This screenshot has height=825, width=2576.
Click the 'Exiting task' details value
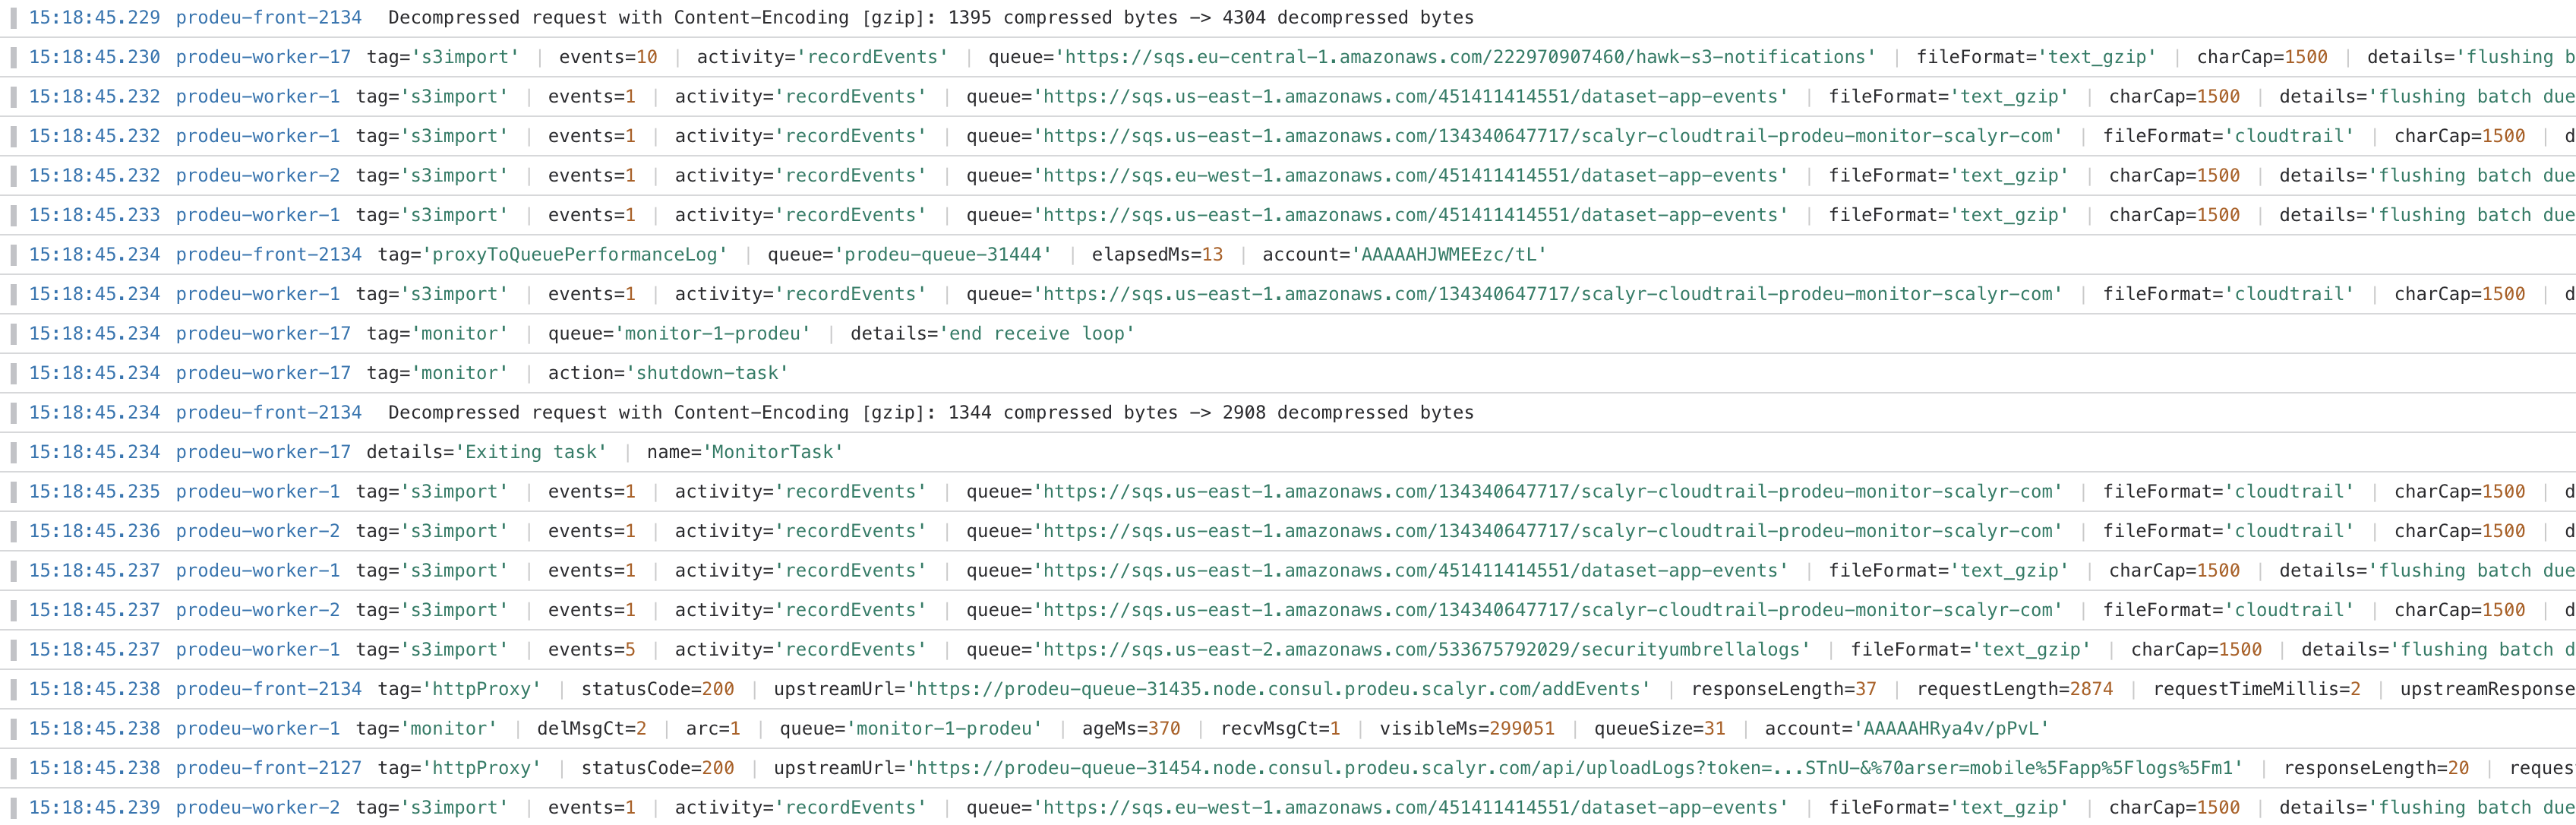coord(535,452)
